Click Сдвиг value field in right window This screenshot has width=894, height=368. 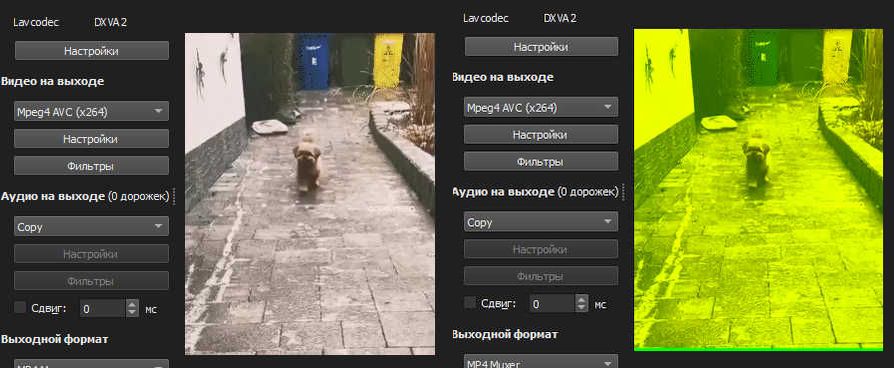552,304
